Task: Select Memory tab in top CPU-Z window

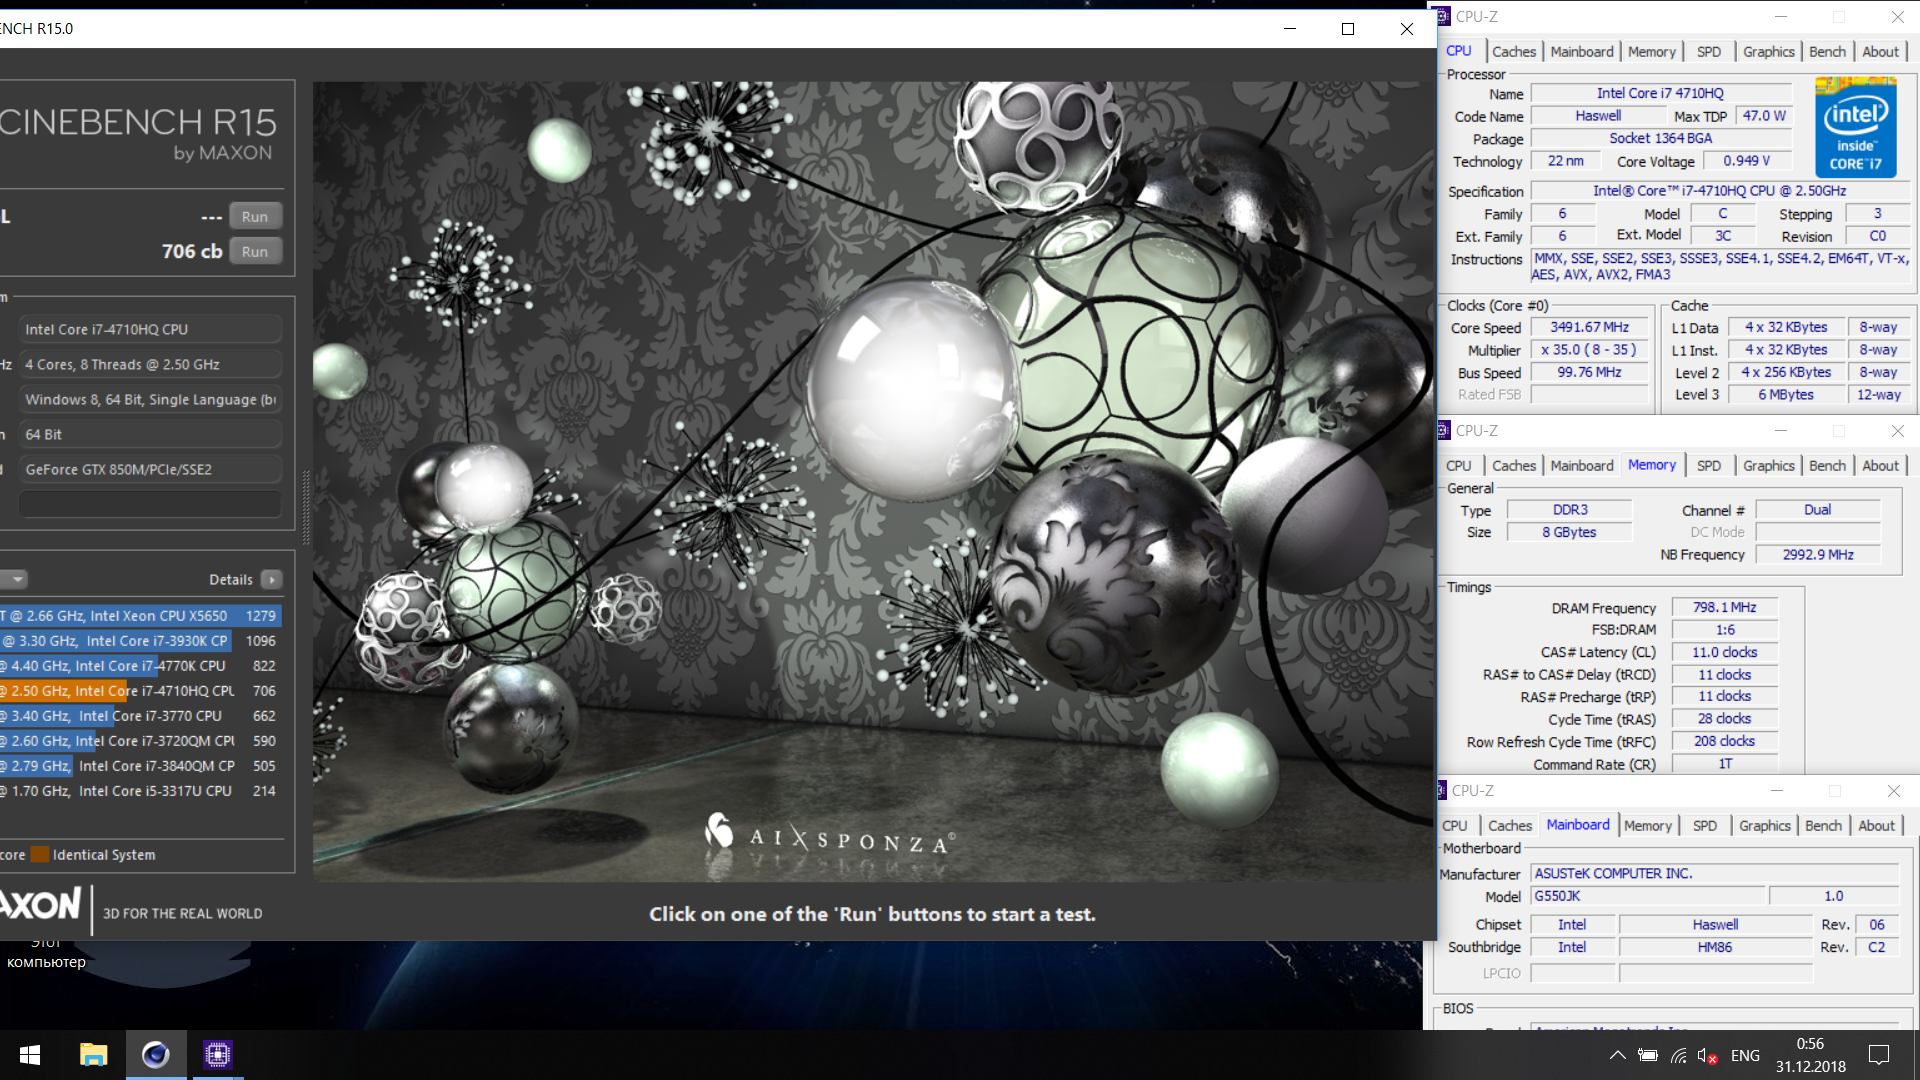Action: [x=1651, y=52]
